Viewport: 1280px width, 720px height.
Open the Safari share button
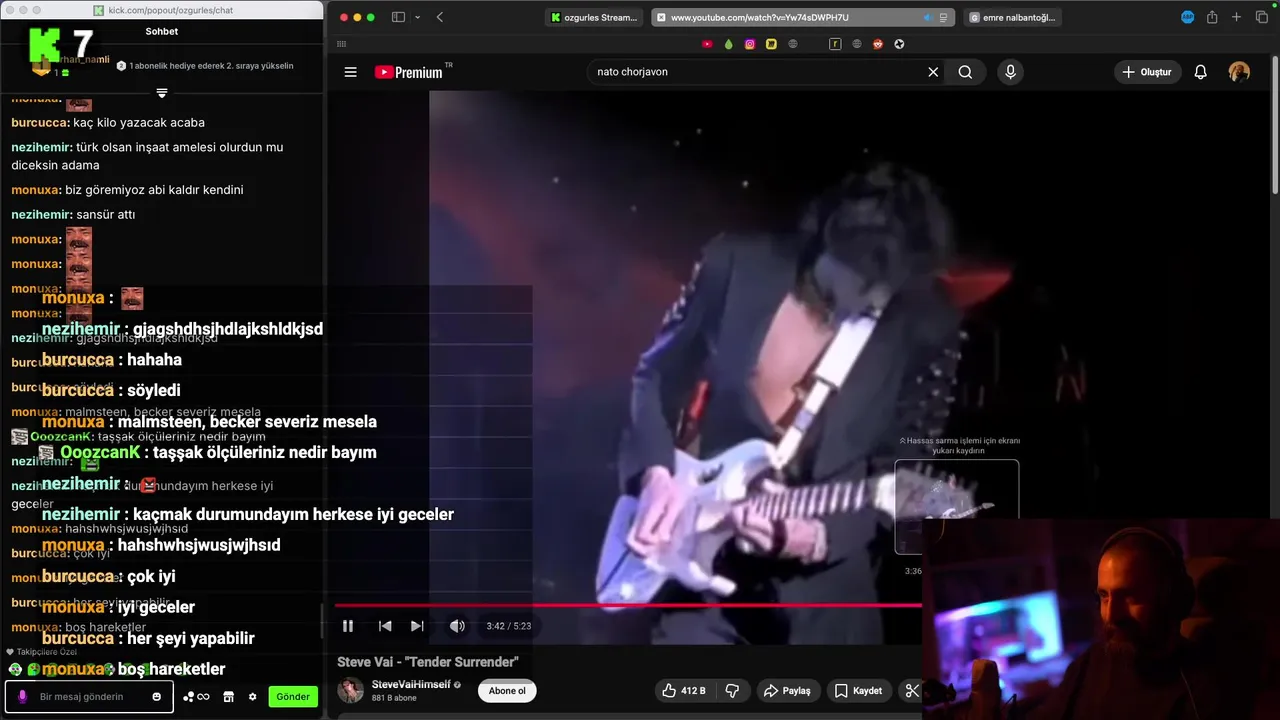[1212, 17]
